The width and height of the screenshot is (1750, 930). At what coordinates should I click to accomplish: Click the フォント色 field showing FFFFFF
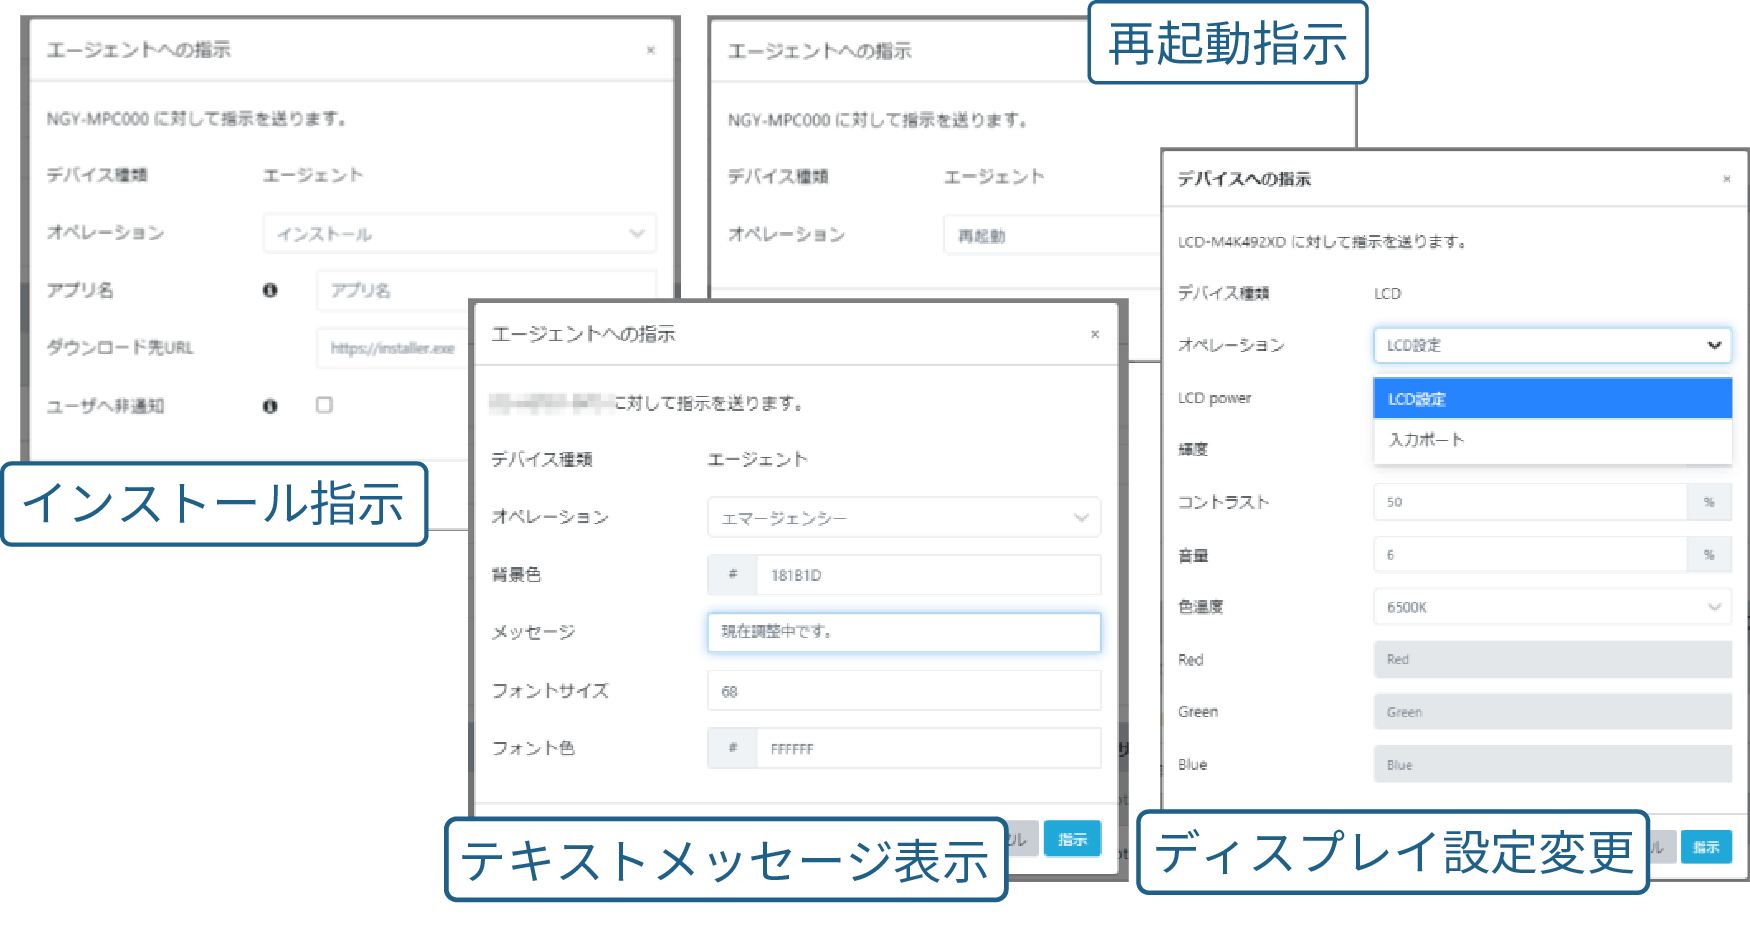928,748
